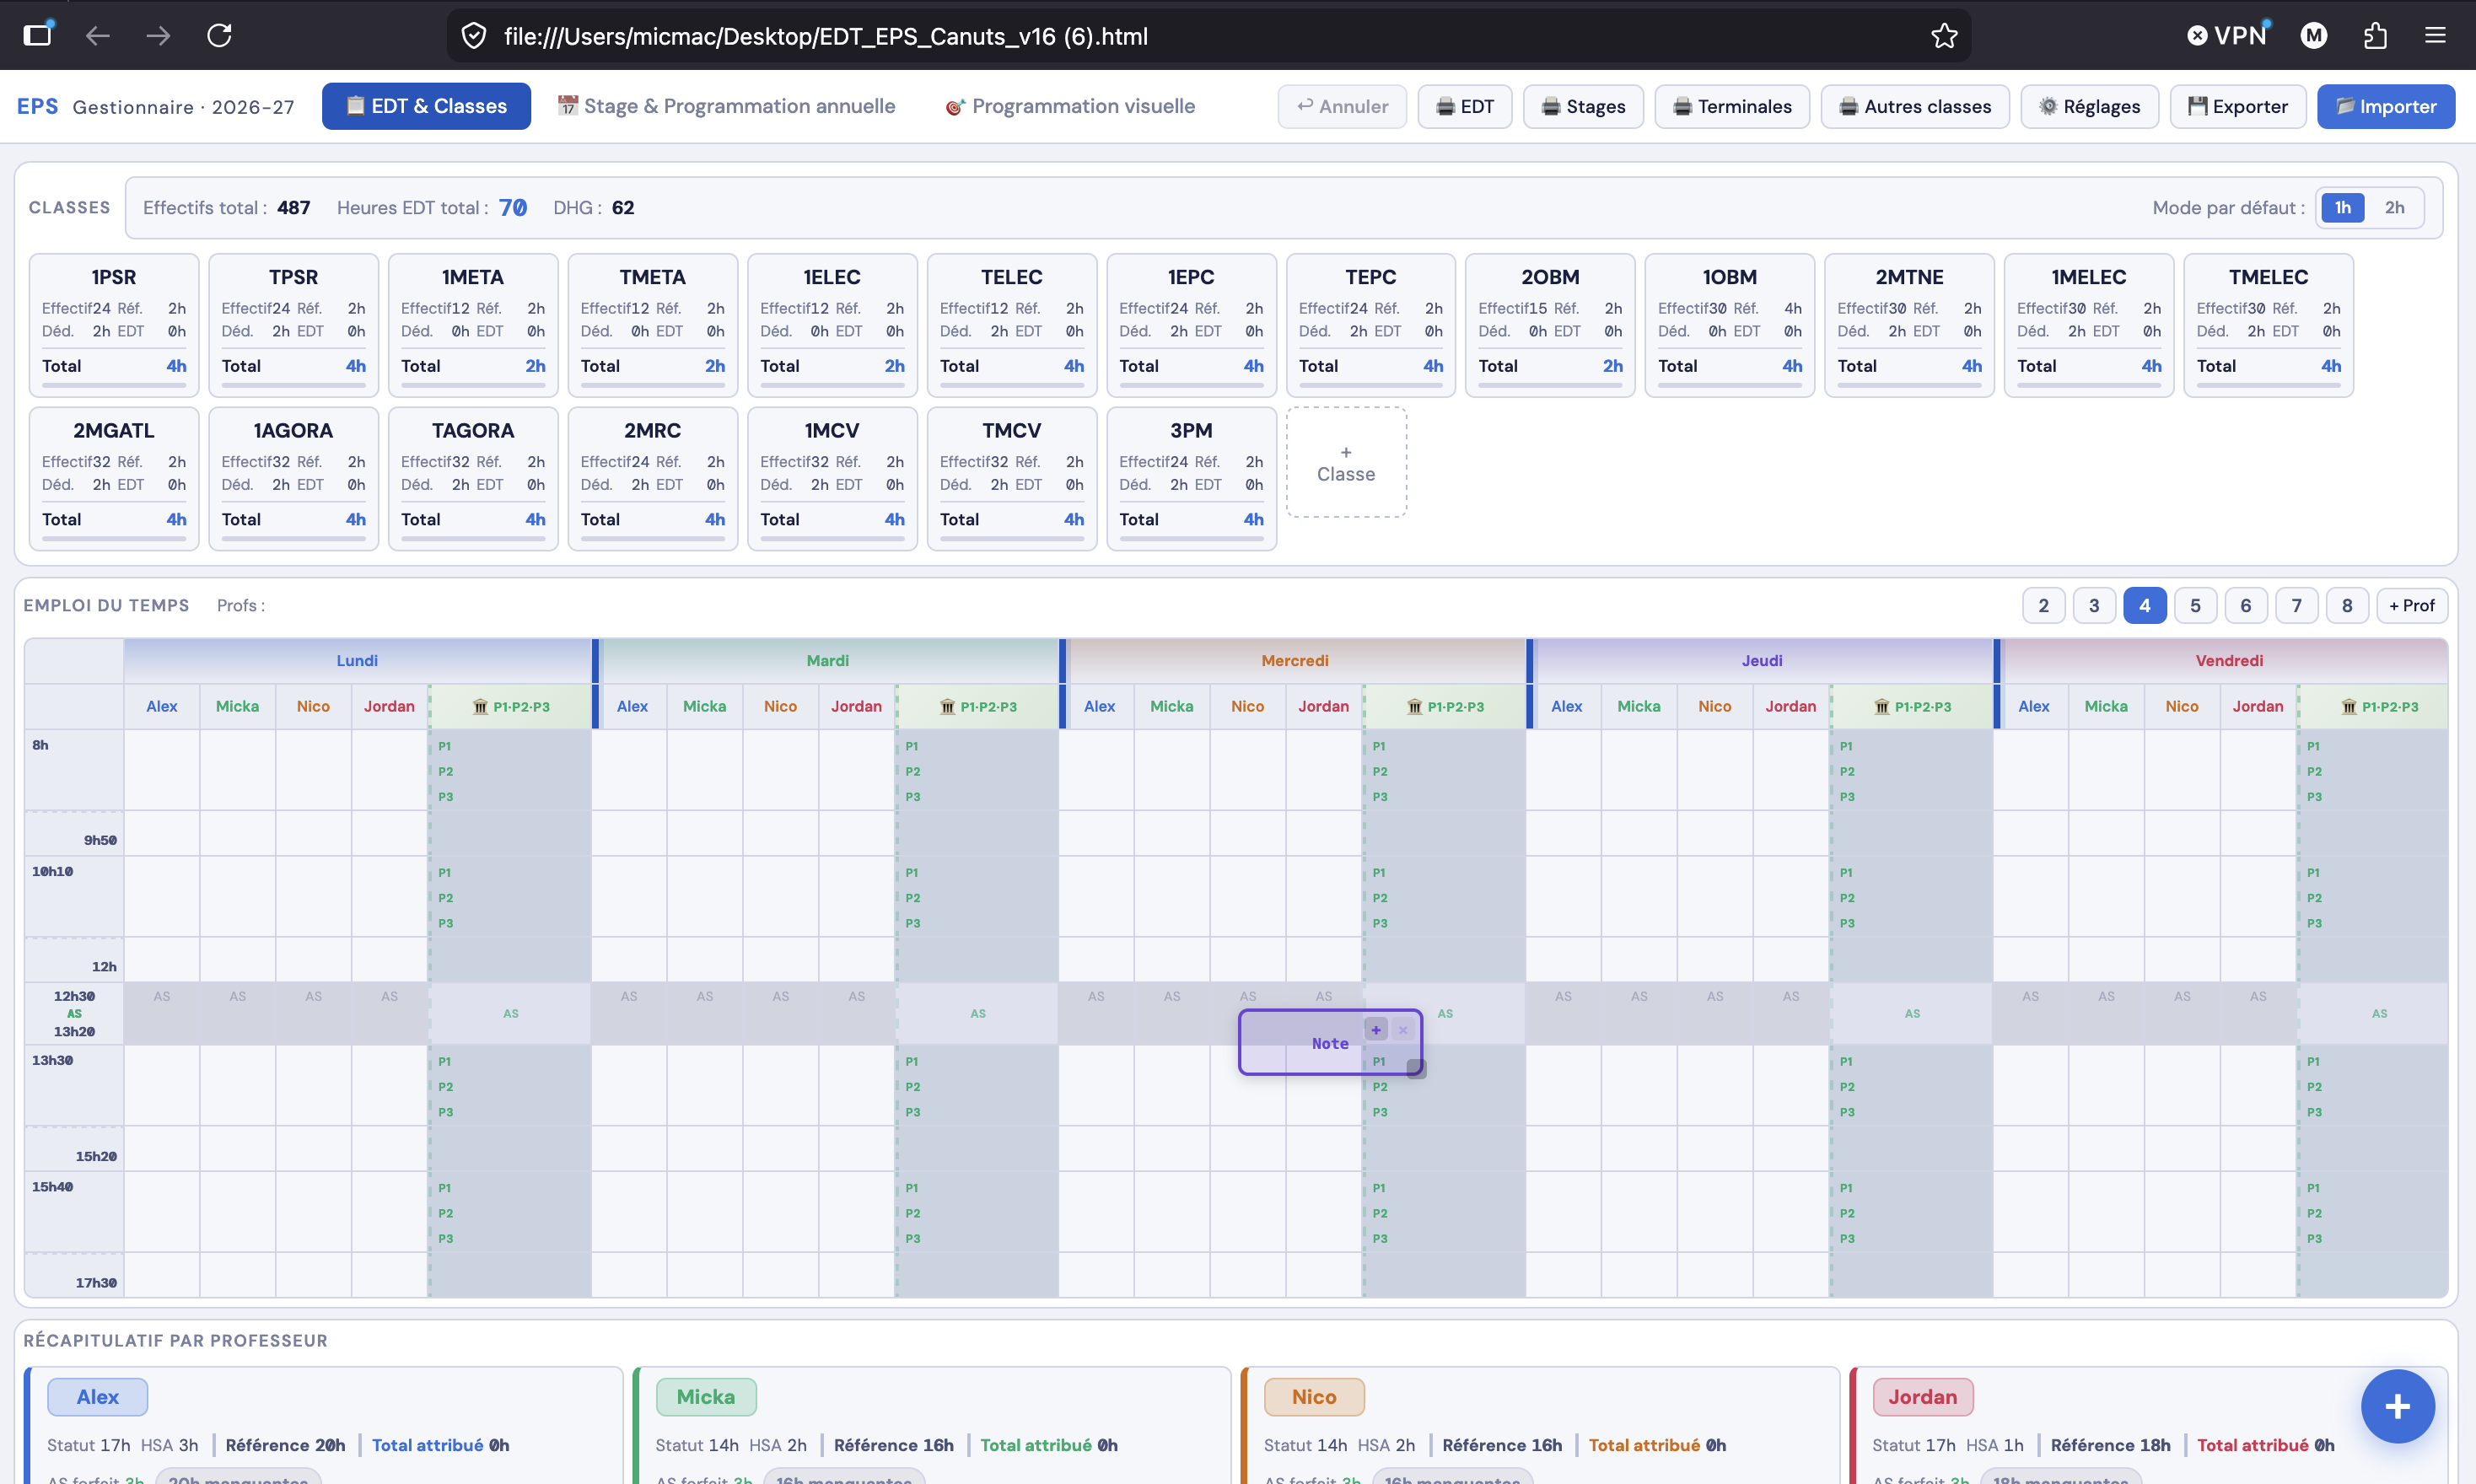Viewport: 2476px width, 1484px height.
Task: Select the 1PSR class card
Action: pos(114,325)
